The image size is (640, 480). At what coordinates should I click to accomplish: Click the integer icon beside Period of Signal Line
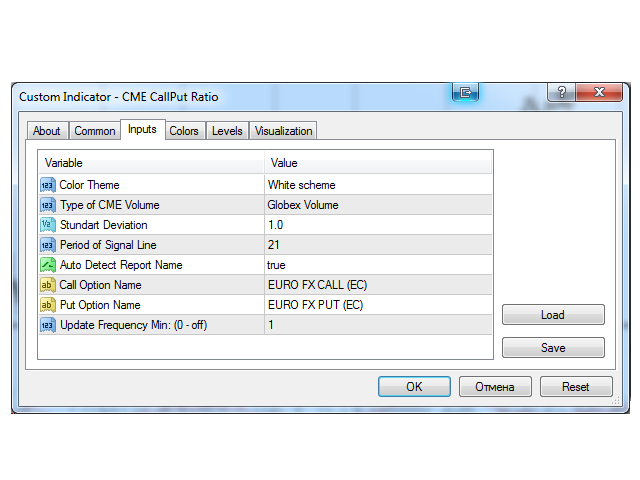(x=48, y=245)
